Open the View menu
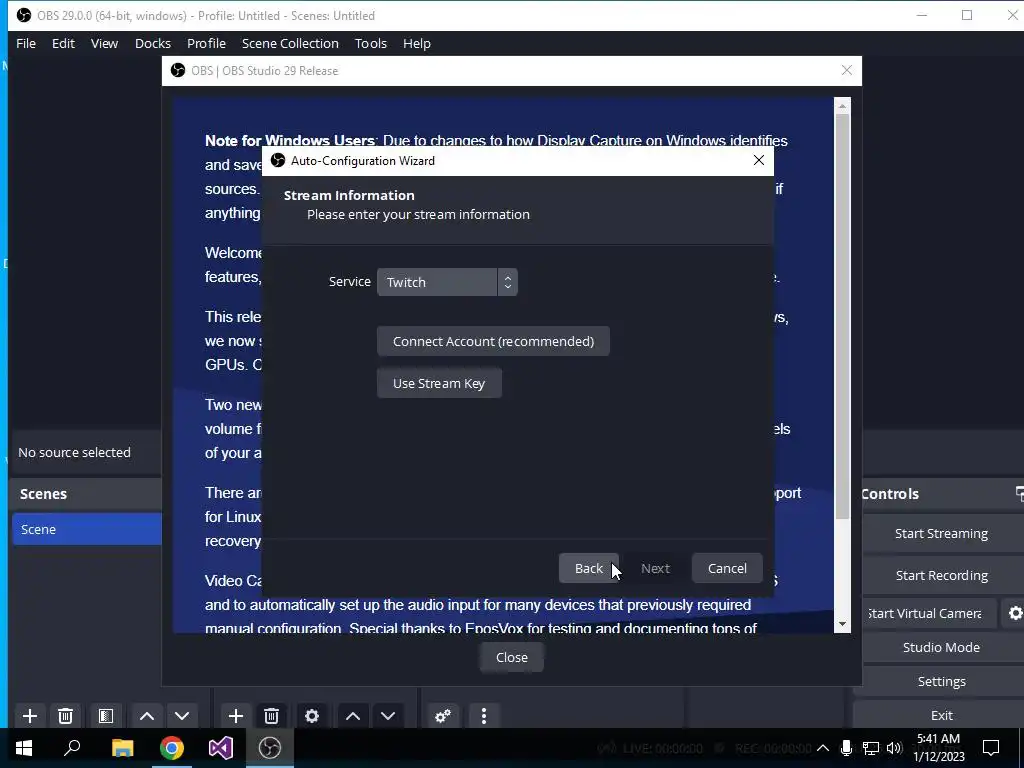The image size is (1024, 768). 104,44
